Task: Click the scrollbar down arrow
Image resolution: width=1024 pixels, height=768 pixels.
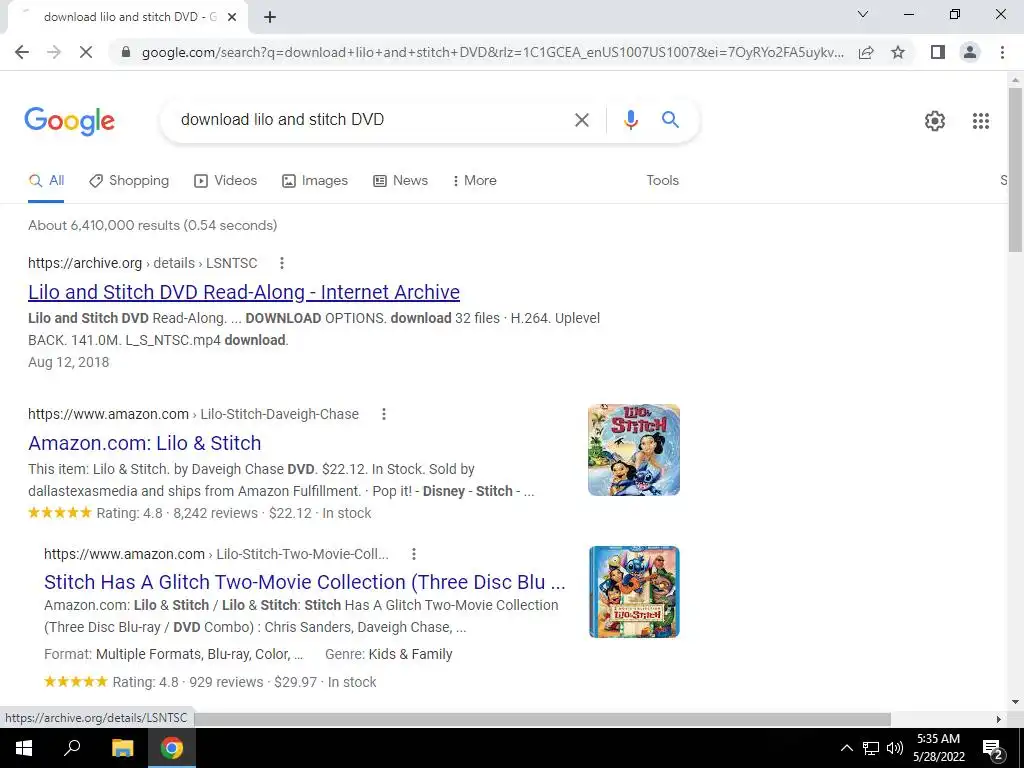Action: coord(1015,702)
